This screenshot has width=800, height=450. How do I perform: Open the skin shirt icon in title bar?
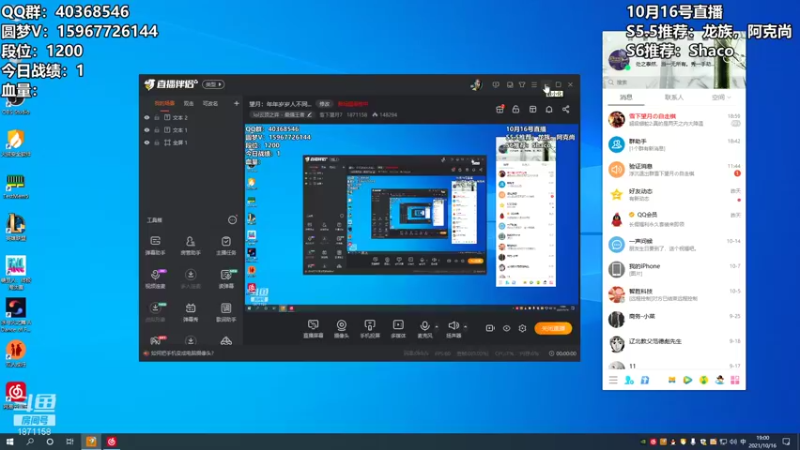522,85
